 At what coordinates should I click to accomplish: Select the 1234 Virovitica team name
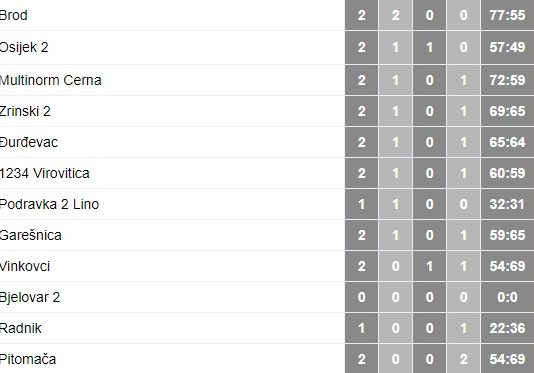45,173
